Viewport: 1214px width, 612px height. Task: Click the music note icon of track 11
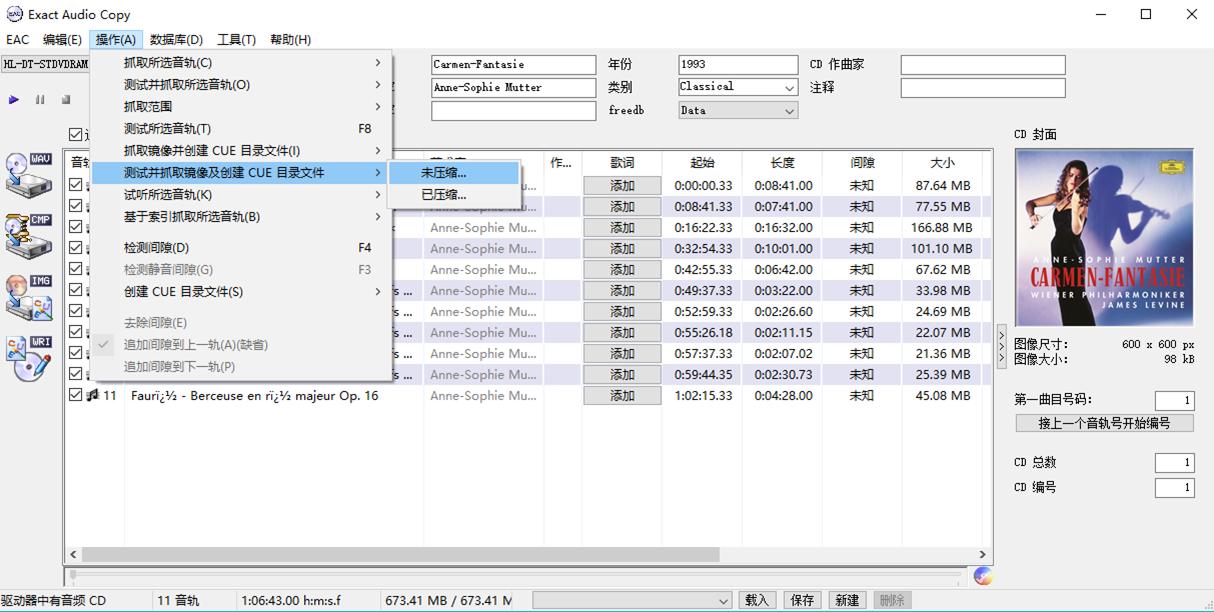[93, 395]
